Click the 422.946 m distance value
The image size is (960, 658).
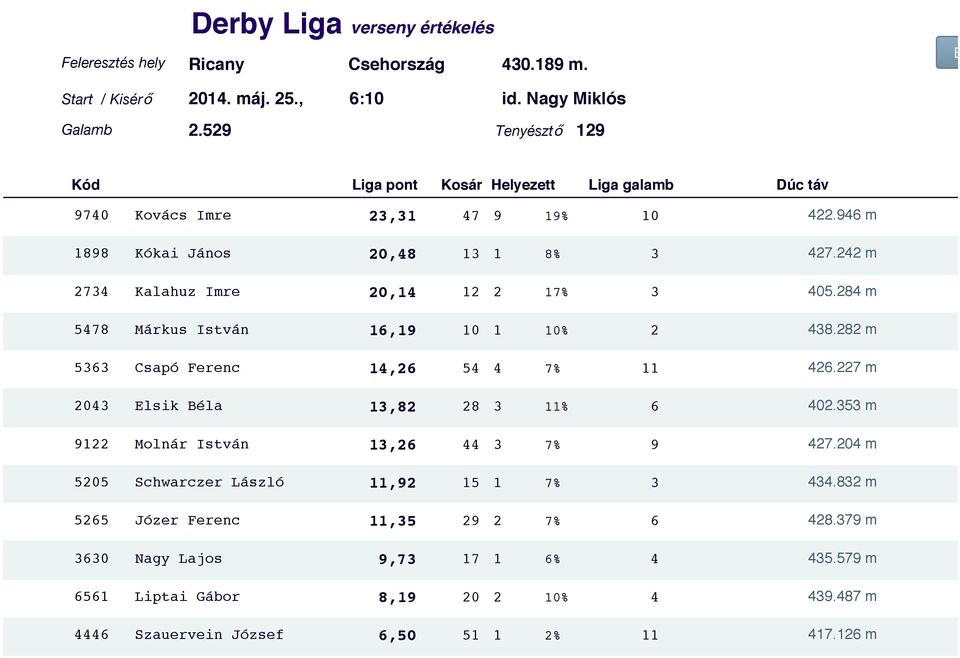coord(842,215)
